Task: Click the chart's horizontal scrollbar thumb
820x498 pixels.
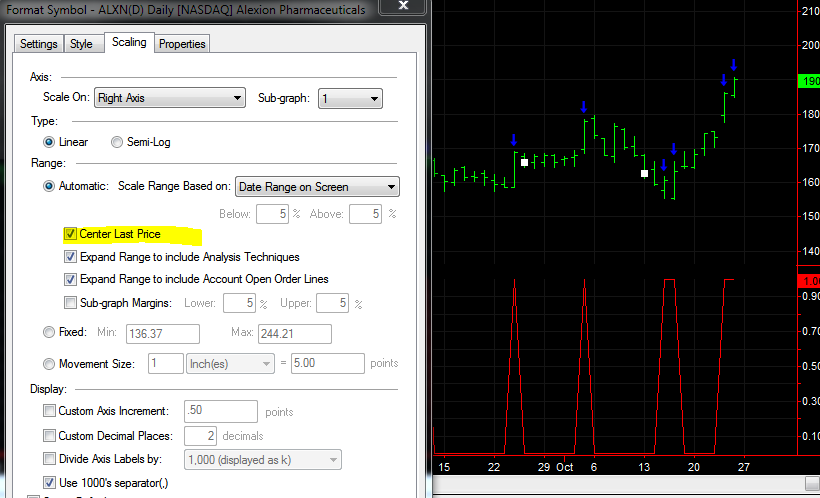Action: click(x=812, y=483)
